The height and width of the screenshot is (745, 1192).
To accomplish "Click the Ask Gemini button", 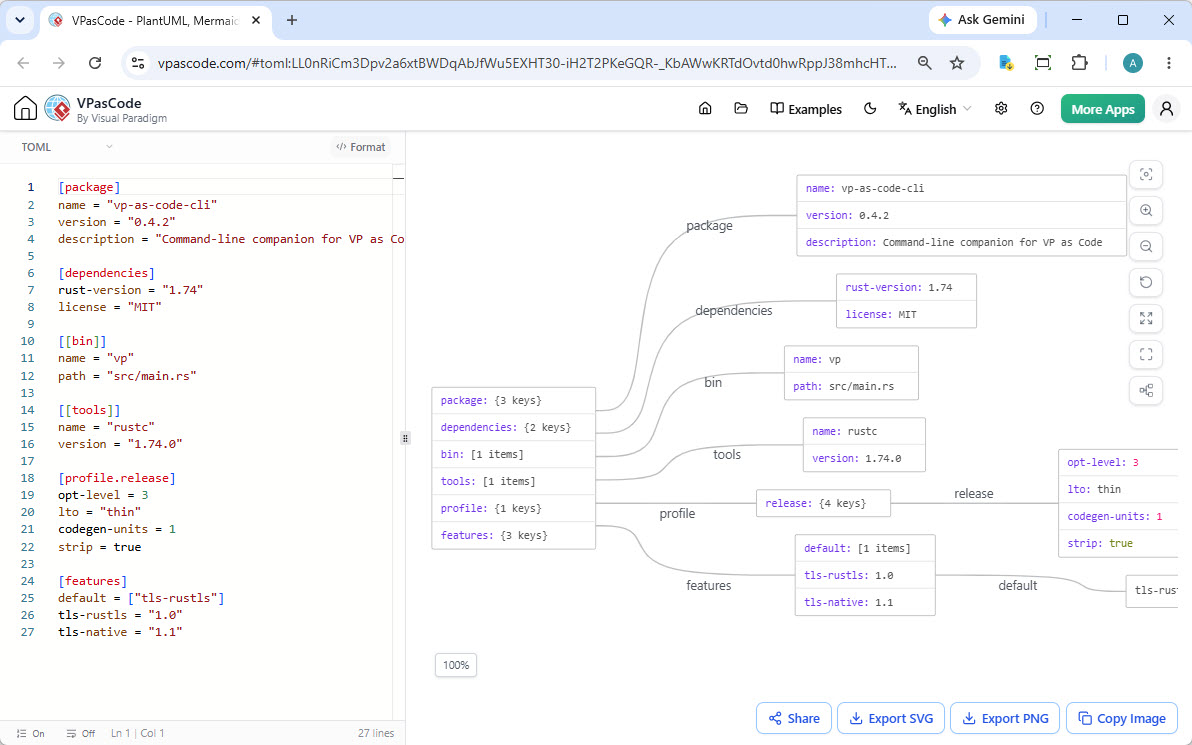I will 983,20.
